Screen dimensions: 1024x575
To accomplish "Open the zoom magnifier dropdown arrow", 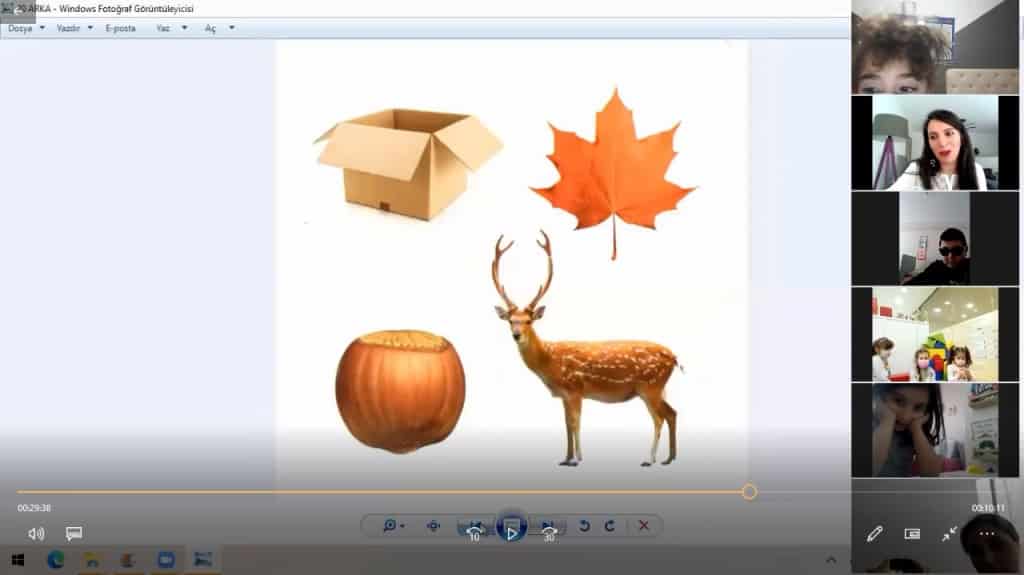I will [x=402, y=526].
